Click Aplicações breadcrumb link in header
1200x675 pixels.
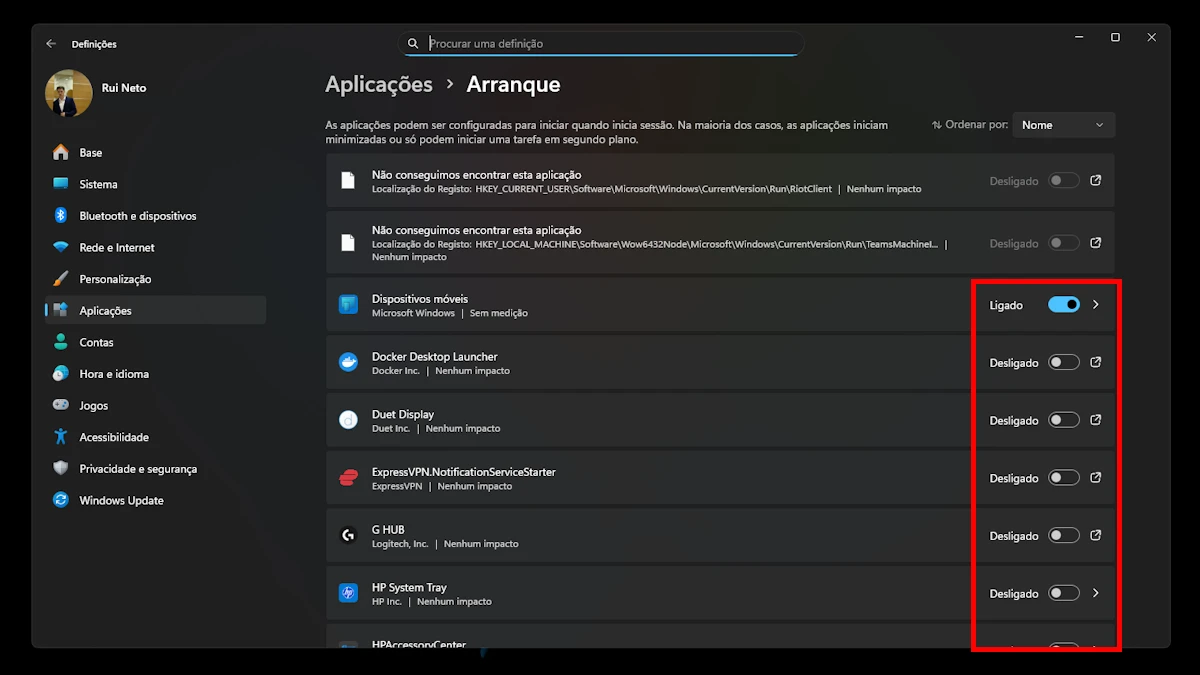[379, 85]
